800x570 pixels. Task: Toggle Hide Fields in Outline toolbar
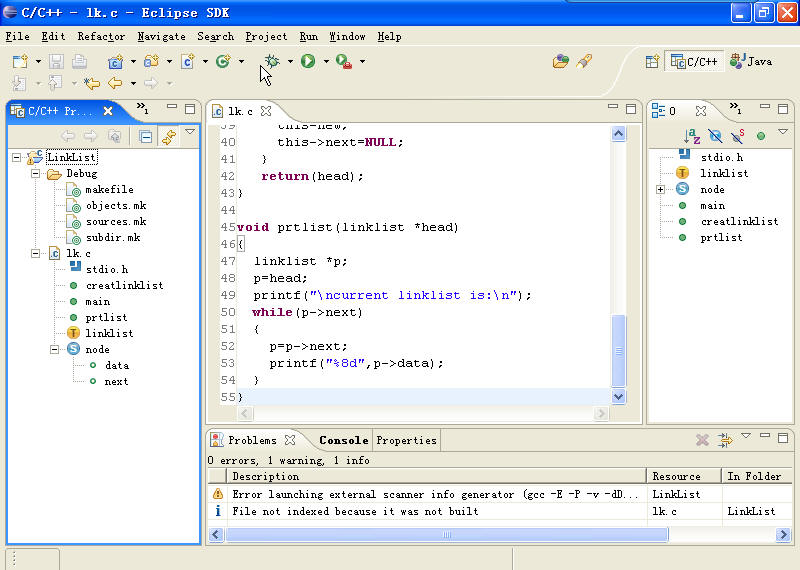(x=715, y=136)
